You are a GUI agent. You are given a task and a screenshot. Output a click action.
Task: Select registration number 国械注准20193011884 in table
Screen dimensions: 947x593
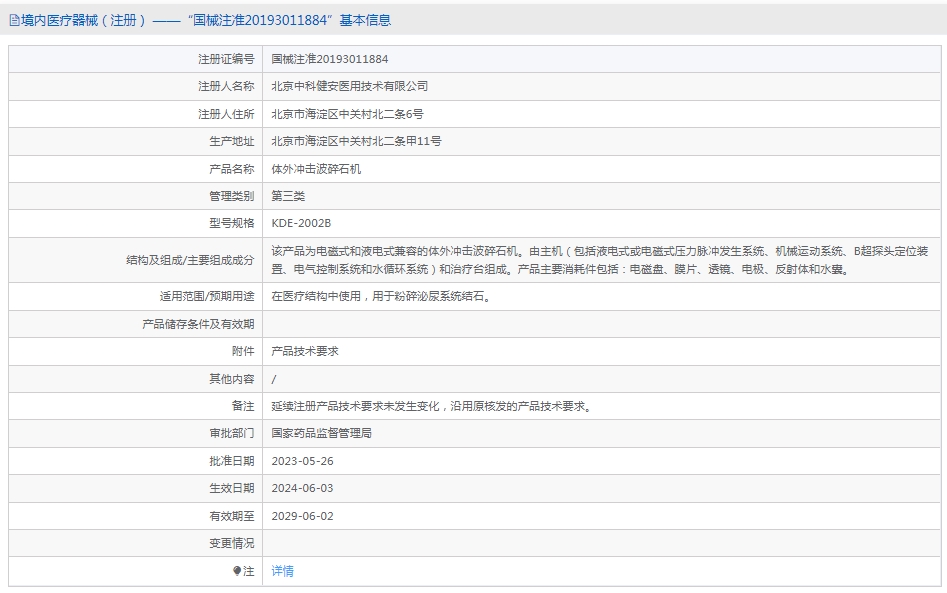[x=330, y=59]
